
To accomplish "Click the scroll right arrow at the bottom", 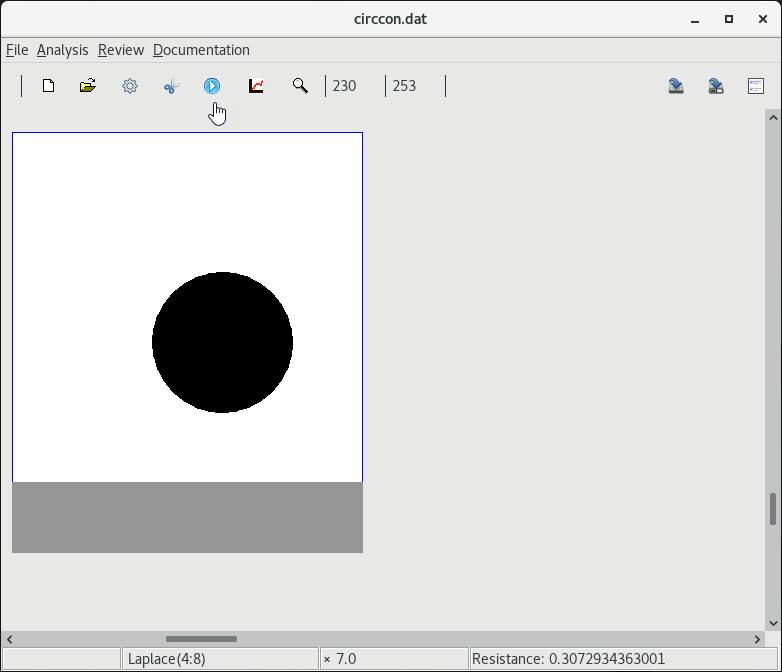I will tap(757, 639).
